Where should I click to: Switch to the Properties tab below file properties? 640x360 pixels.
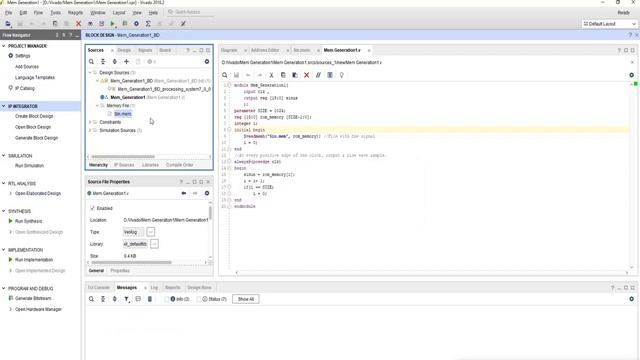tap(120, 271)
